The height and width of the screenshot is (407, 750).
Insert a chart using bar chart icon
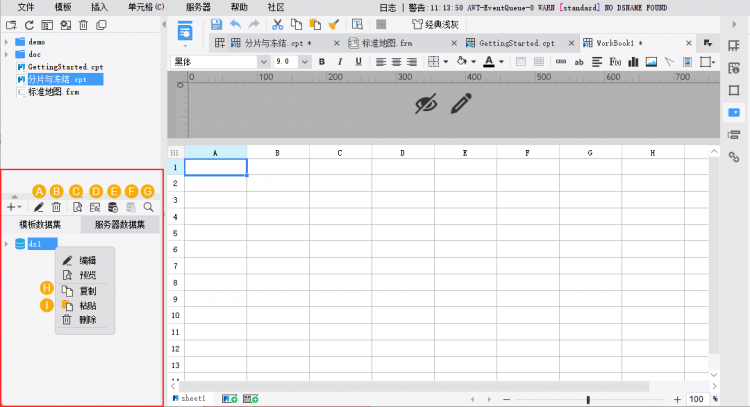click(x=633, y=62)
